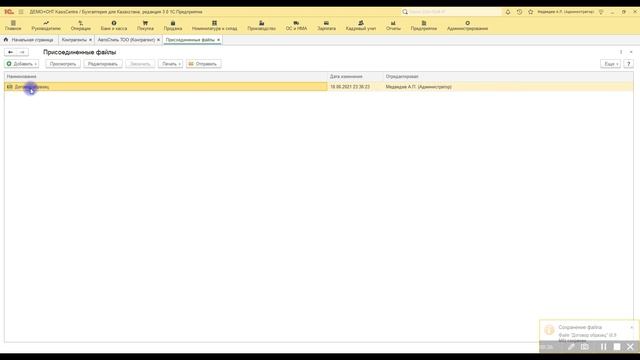This screenshot has width=640, height=360.
Task: Open the Банк и касса section
Action: point(114,26)
